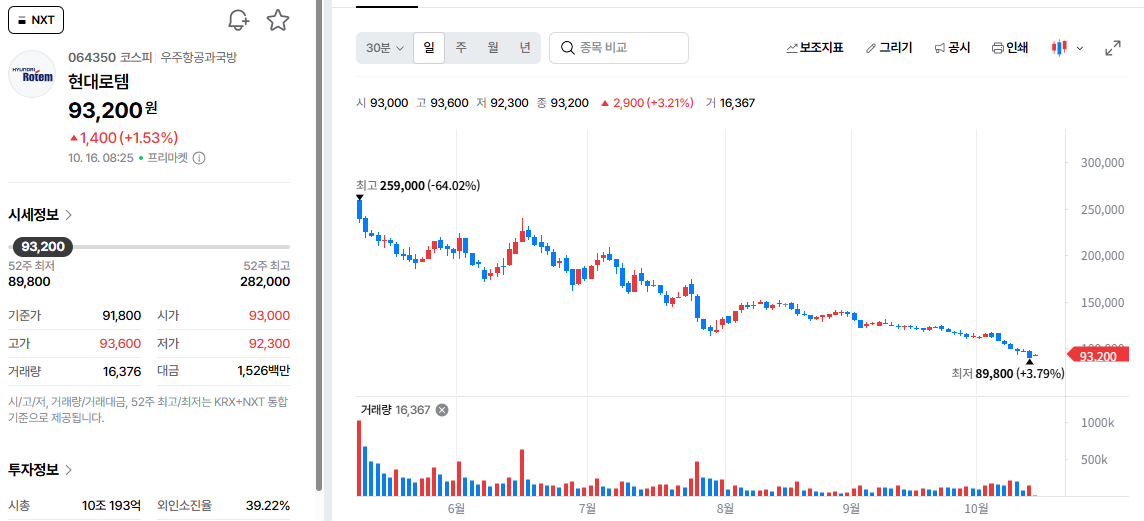Click the 시가 value 93,000 in the info table
The height and width of the screenshot is (521, 1144).
pos(269,316)
